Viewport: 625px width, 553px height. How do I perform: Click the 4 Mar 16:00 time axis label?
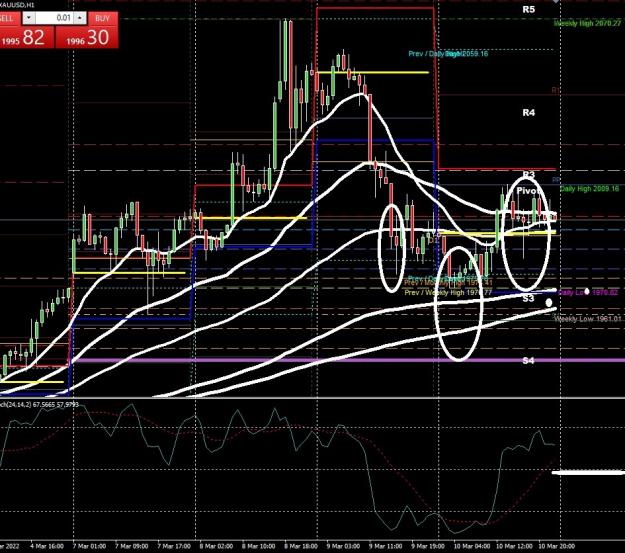[47, 546]
